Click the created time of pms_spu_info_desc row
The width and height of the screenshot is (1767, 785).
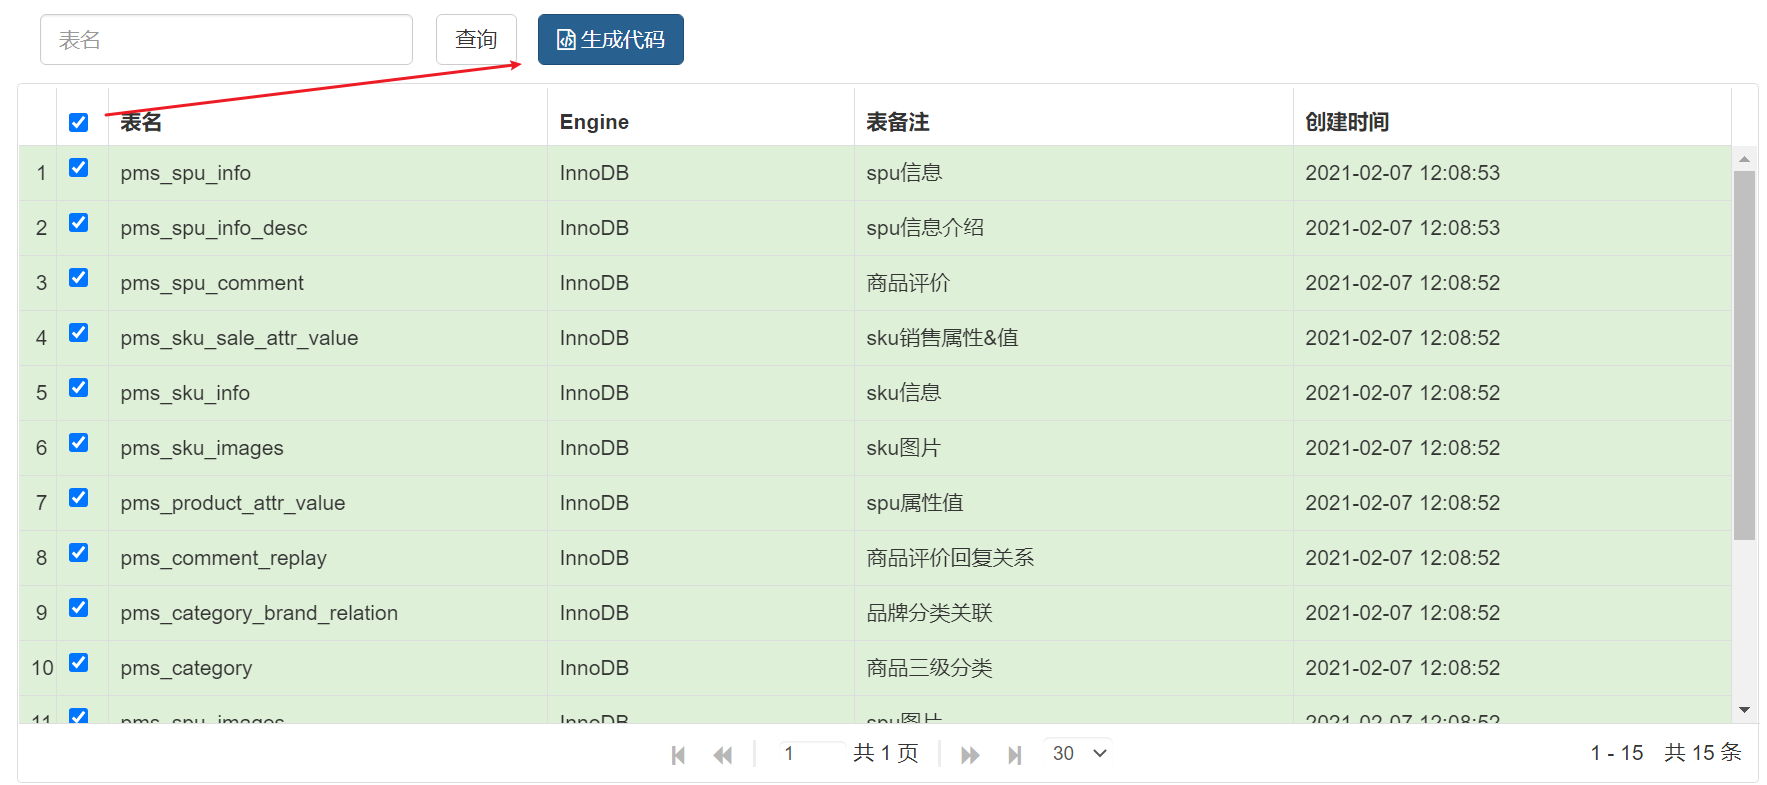(1513, 228)
